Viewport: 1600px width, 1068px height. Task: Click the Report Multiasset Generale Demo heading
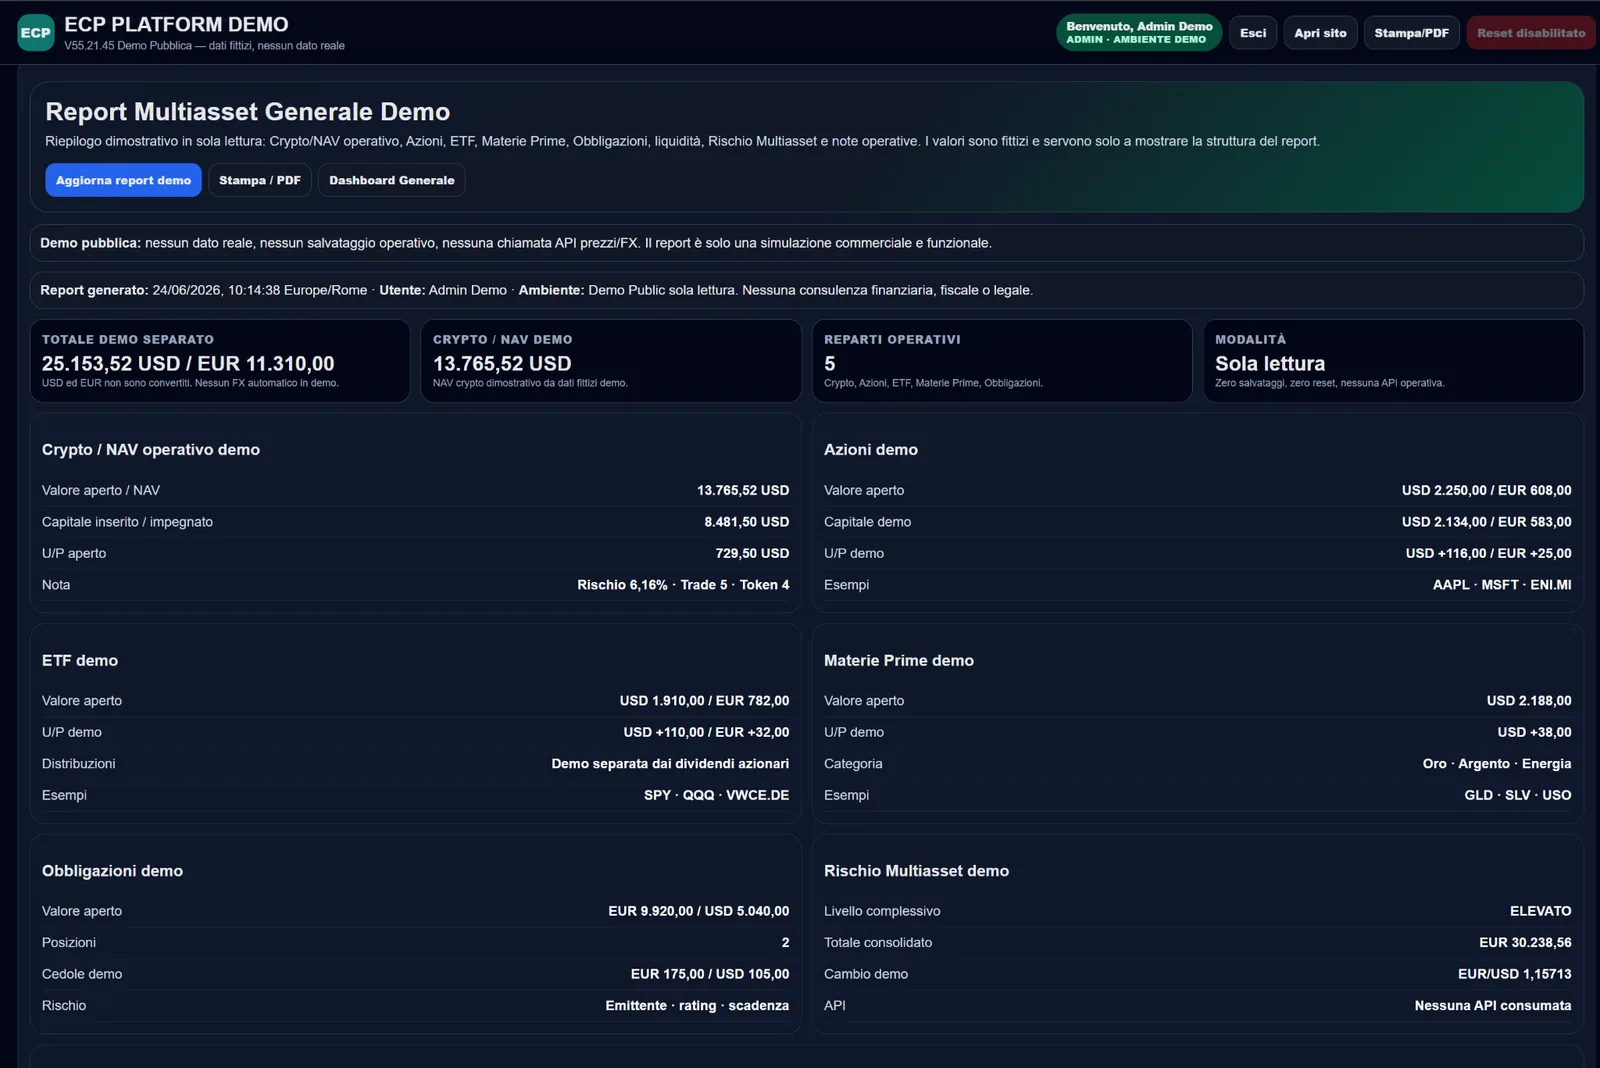pos(247,112)
